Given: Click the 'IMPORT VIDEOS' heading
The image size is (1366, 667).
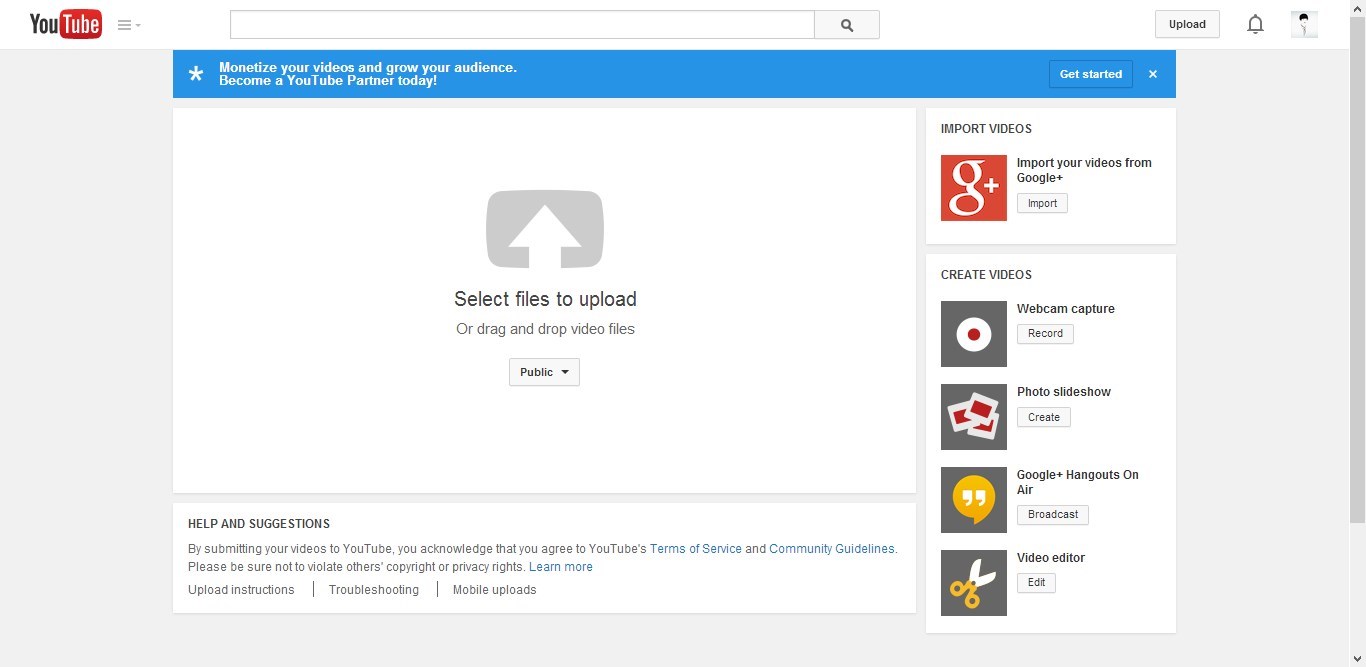Looking at the screenshot, I should click(x=986, y=129).
